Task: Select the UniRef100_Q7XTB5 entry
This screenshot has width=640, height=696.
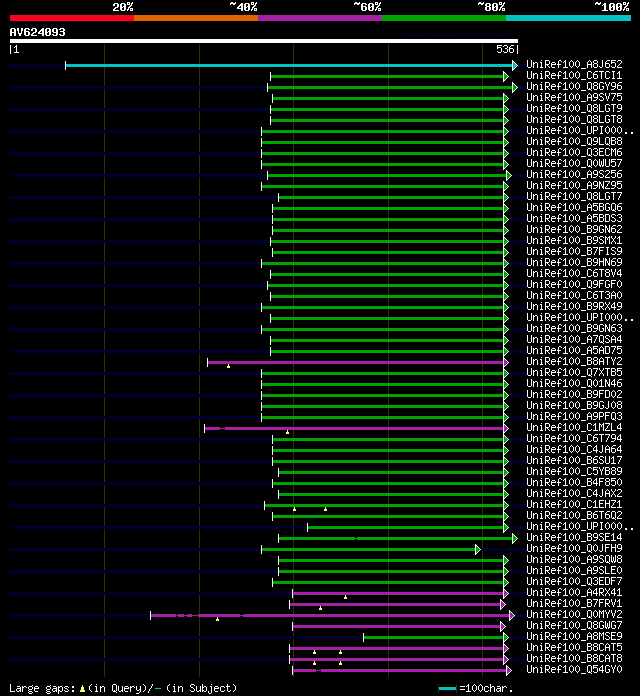Action: (574, 372)
